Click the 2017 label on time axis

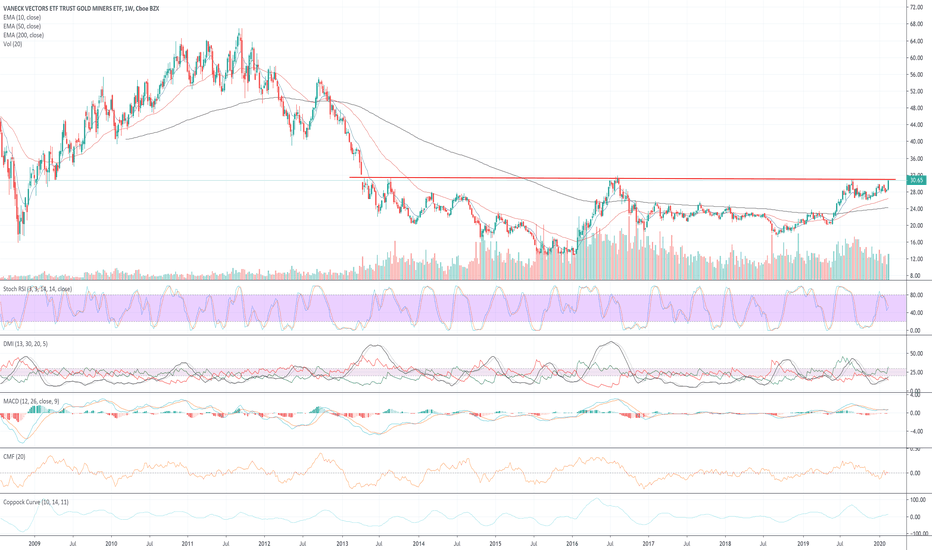pyautogui.click(x=648, y=543)
